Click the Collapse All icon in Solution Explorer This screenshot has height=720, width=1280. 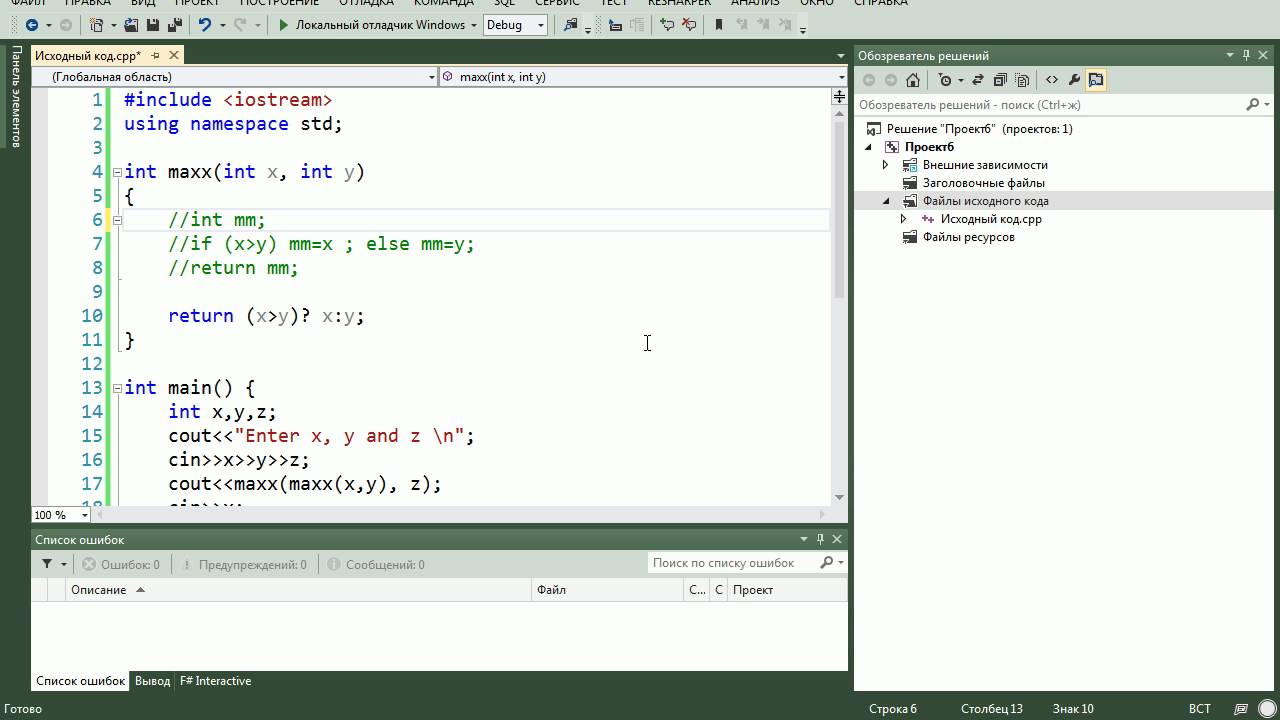point(1000,80)
